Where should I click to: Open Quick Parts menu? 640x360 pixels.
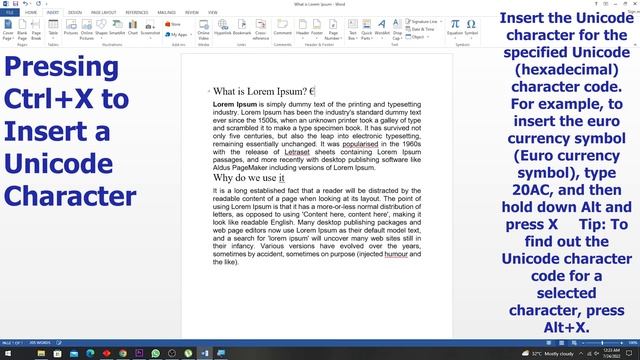367,30
